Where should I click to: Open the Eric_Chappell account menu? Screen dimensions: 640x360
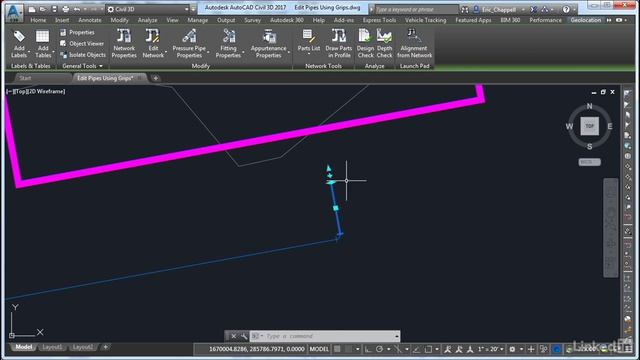point(499,9)
